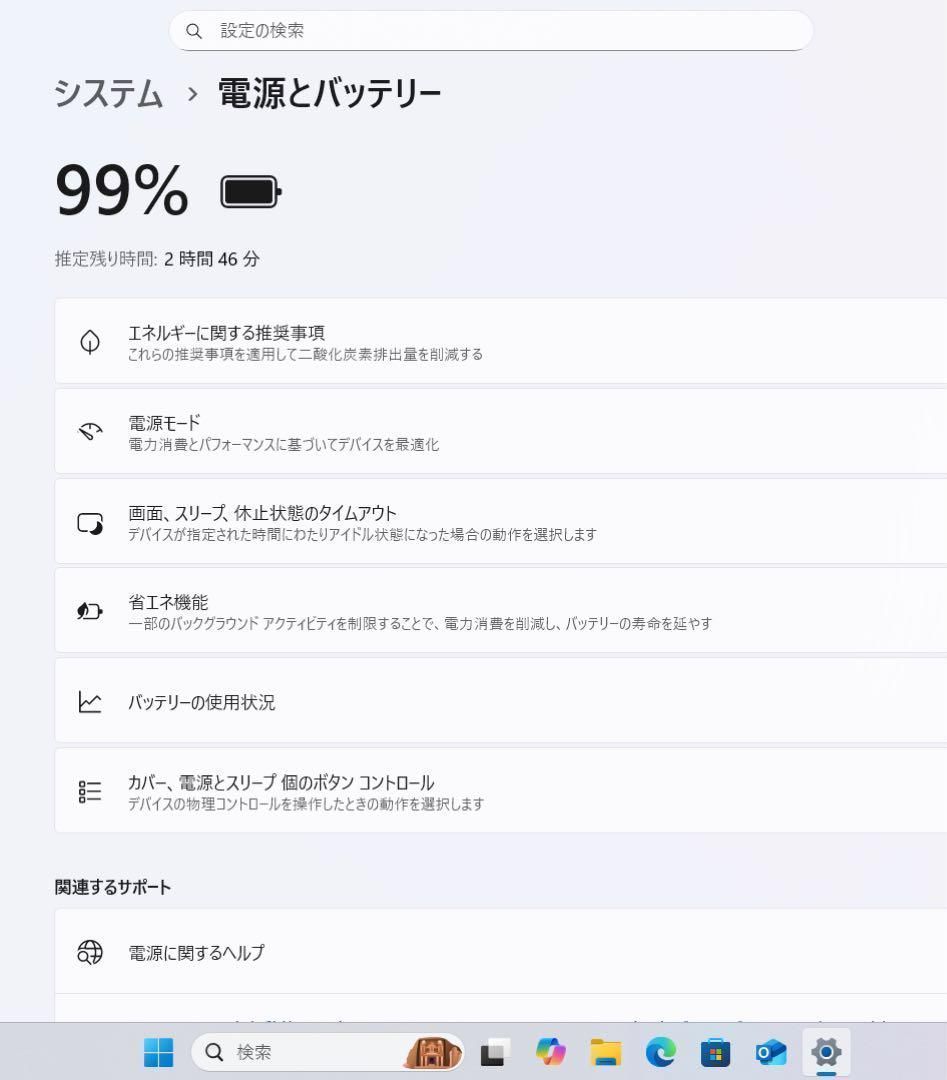Open the Settings gear in the taskbar

tap(826, 1052)
